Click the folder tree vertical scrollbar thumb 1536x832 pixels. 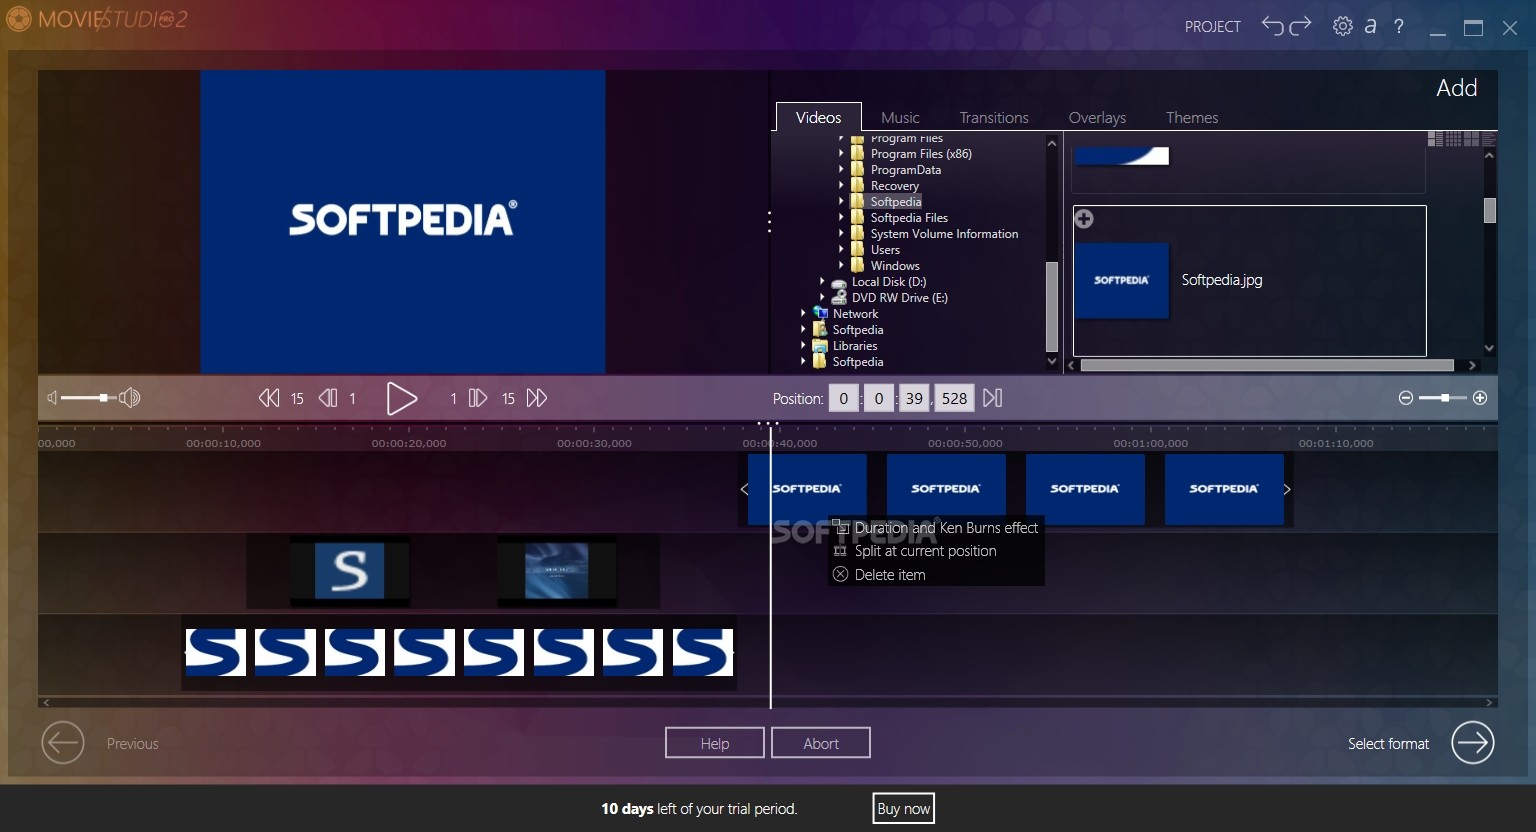(1051, 306)
